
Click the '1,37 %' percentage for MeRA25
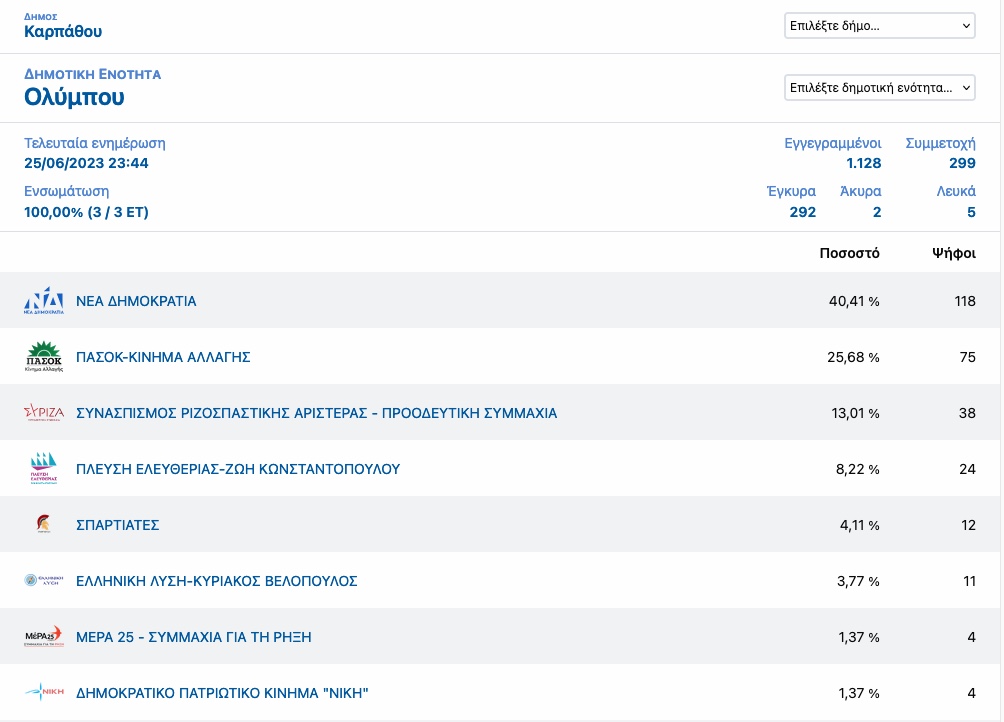click(x=859, y=637)
